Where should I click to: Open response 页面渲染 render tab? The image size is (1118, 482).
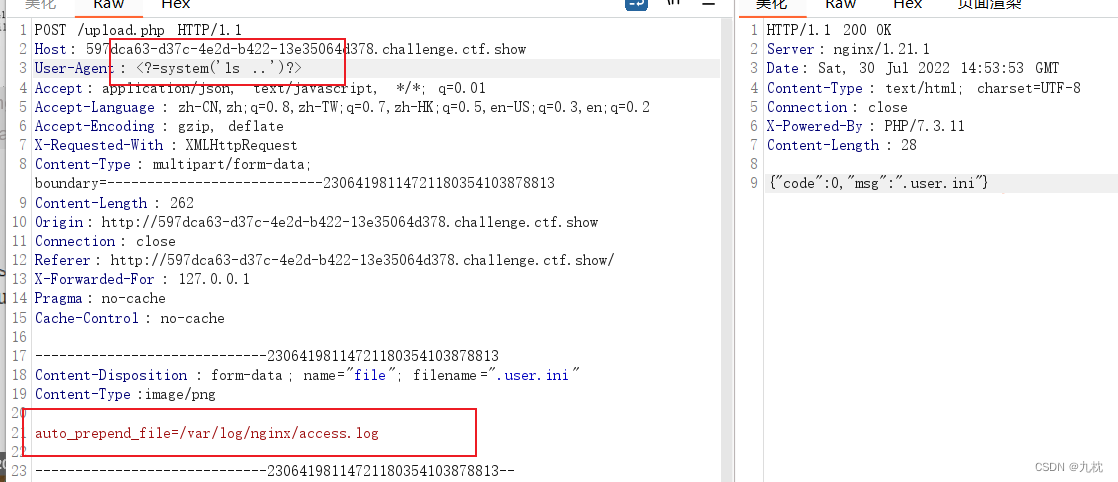989,4
